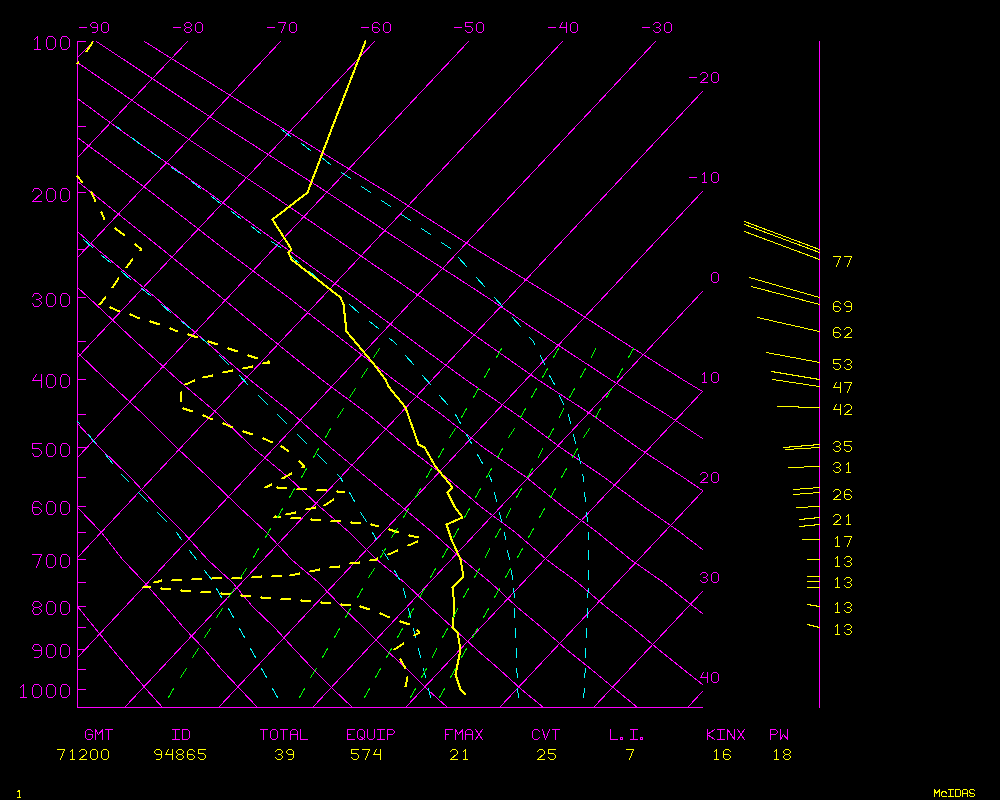The height and width of the screenshot is (800, 1000).
Task: Click the 100 pressure level label
Action: tap(50, 43)
